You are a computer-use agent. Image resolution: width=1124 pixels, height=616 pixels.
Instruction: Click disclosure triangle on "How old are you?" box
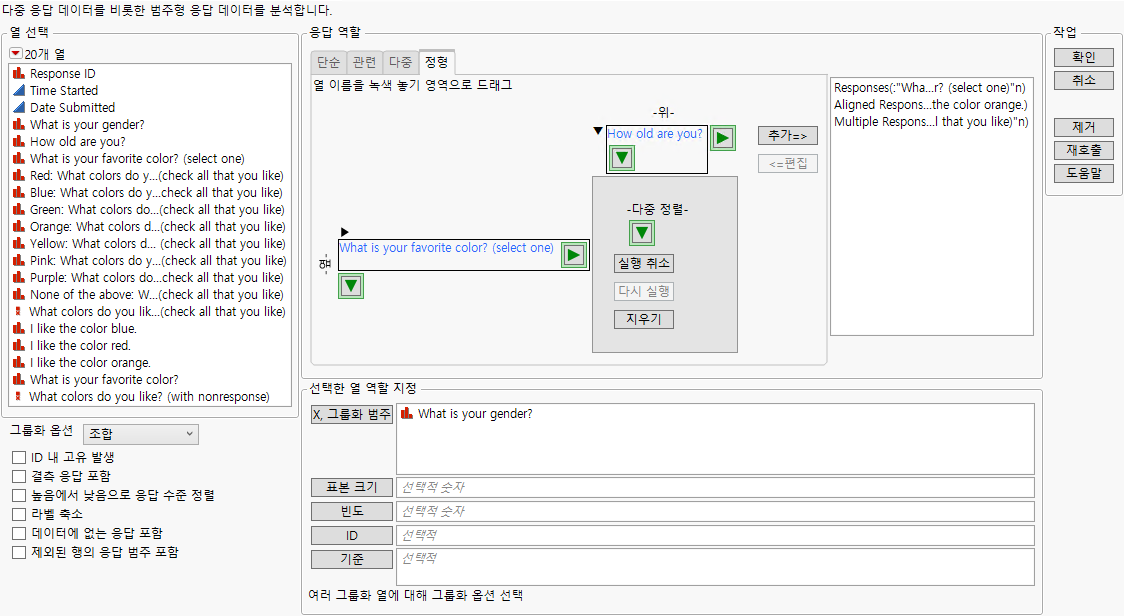[x=597, y=129]
